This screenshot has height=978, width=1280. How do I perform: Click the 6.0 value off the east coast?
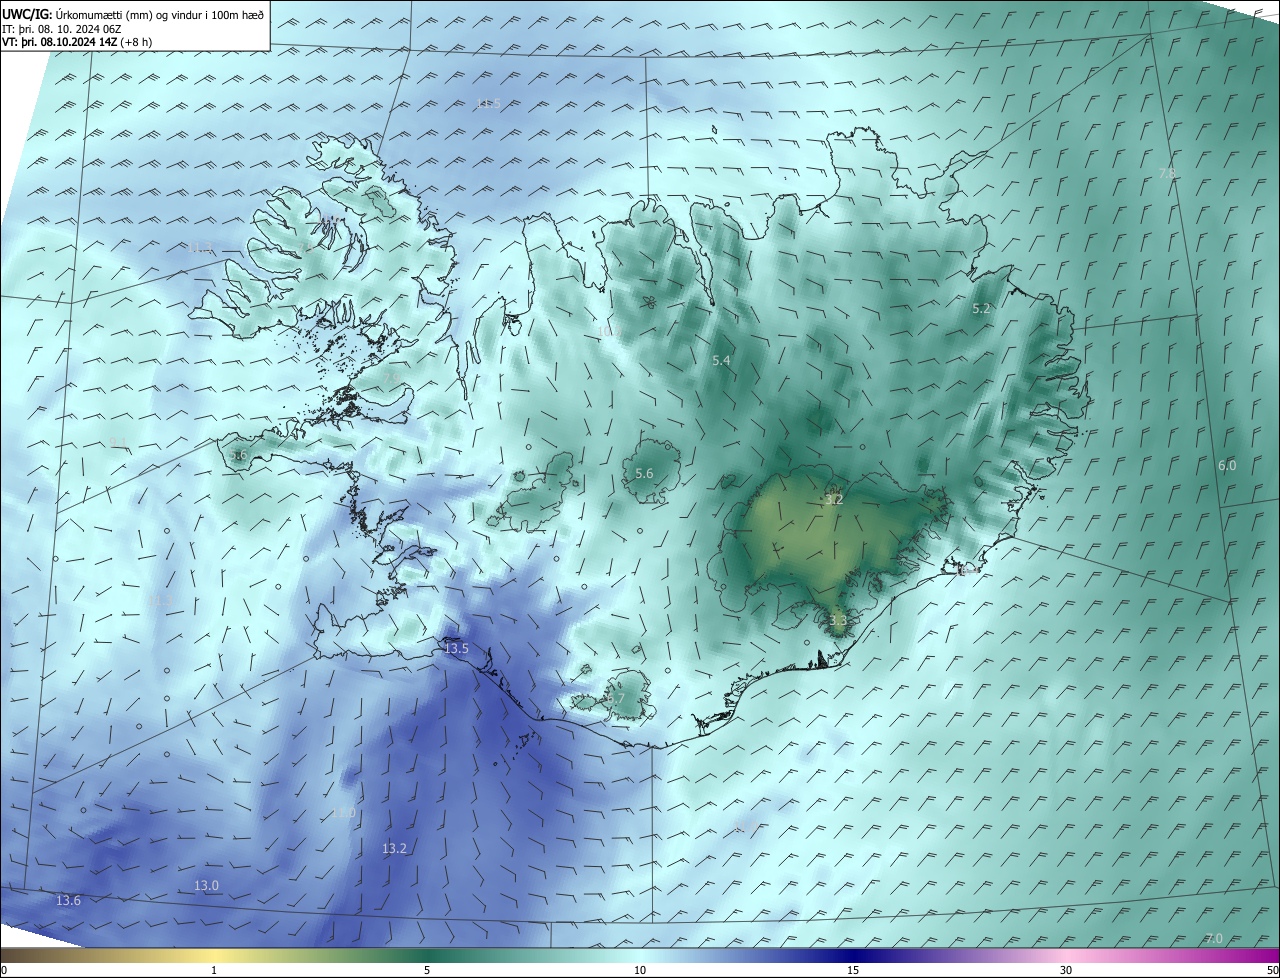[1227, 466]
